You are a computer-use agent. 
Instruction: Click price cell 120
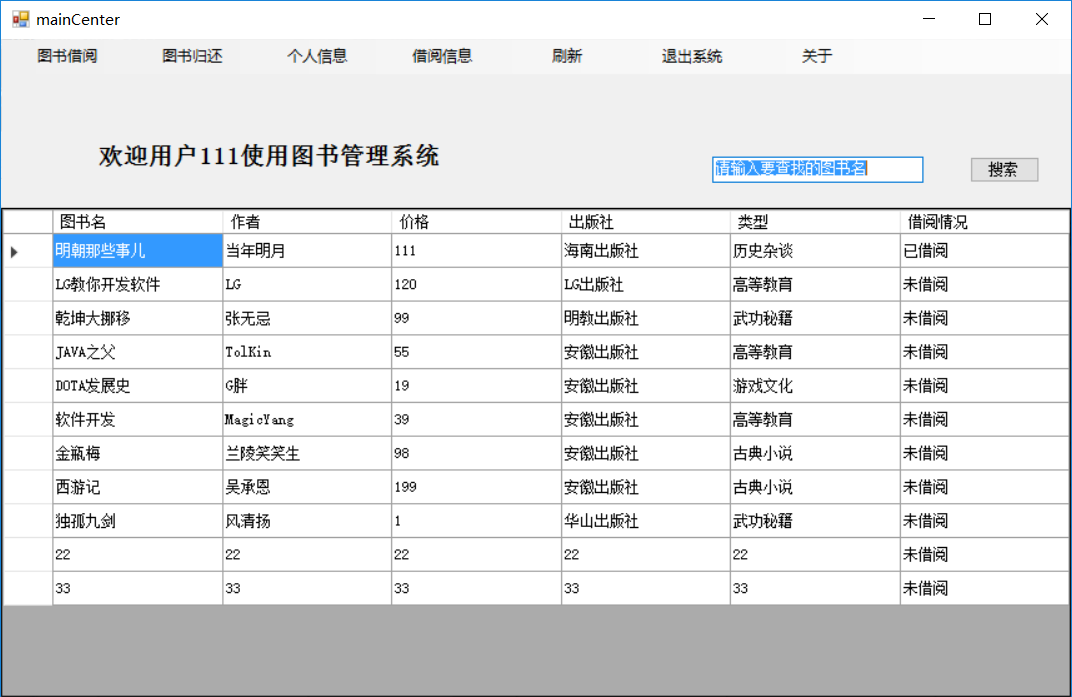click(x=477, y=285)
